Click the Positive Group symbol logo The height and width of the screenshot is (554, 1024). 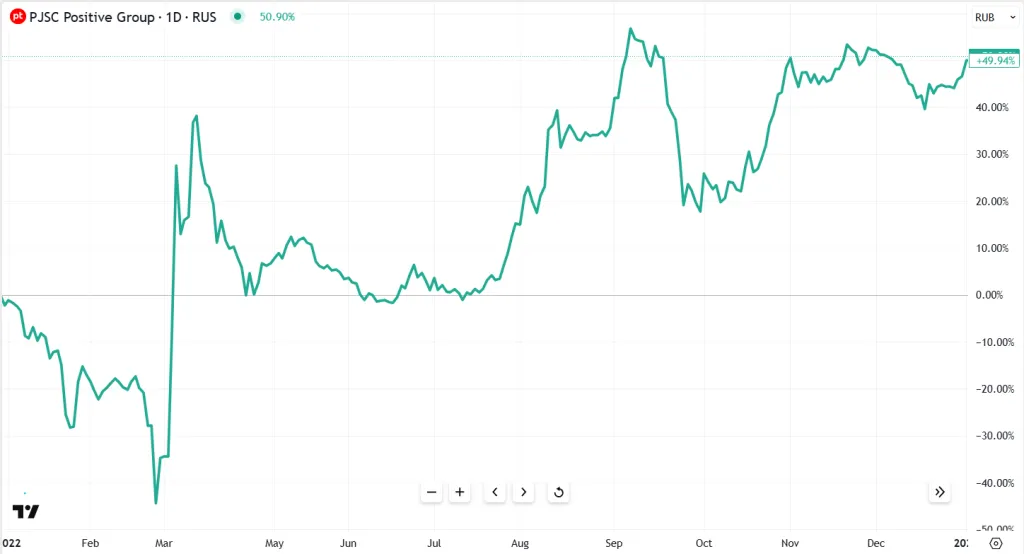click(x=17, y=17)
